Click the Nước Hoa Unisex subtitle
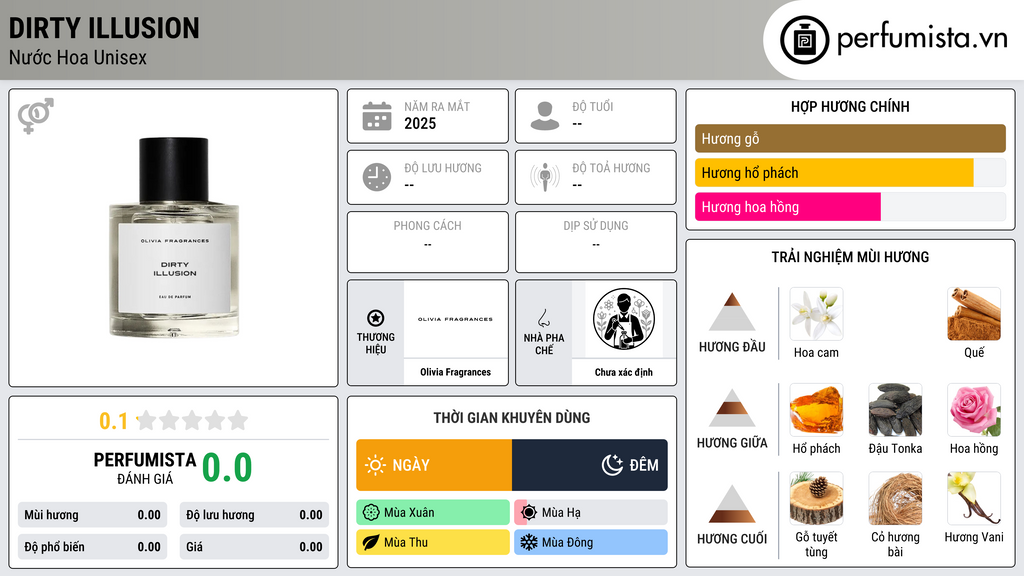 (x=78, y=57)
